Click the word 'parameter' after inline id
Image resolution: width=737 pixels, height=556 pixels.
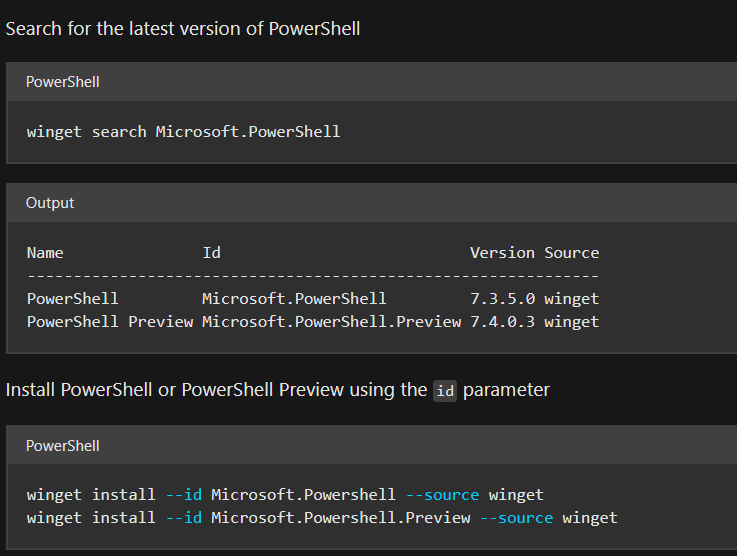click(x=506, y=390)
